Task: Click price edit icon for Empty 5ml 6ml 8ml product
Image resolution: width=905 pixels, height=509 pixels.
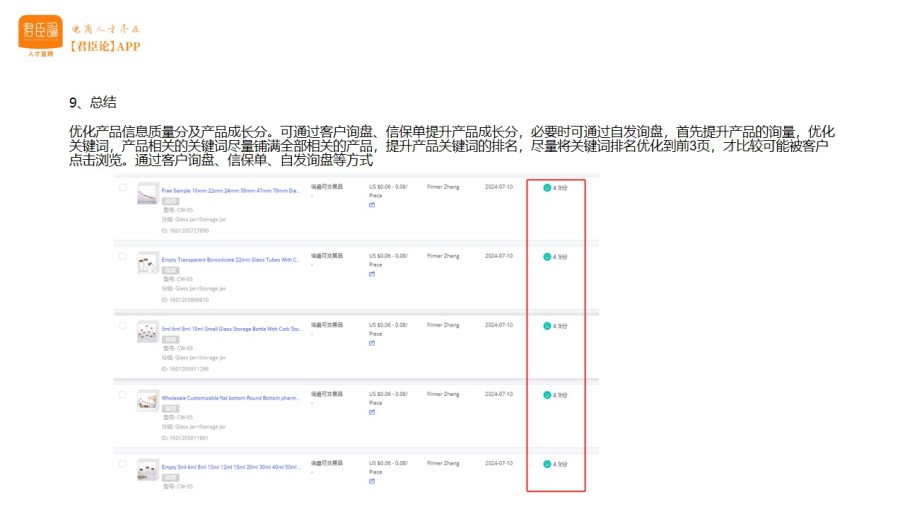Action: 372,481
